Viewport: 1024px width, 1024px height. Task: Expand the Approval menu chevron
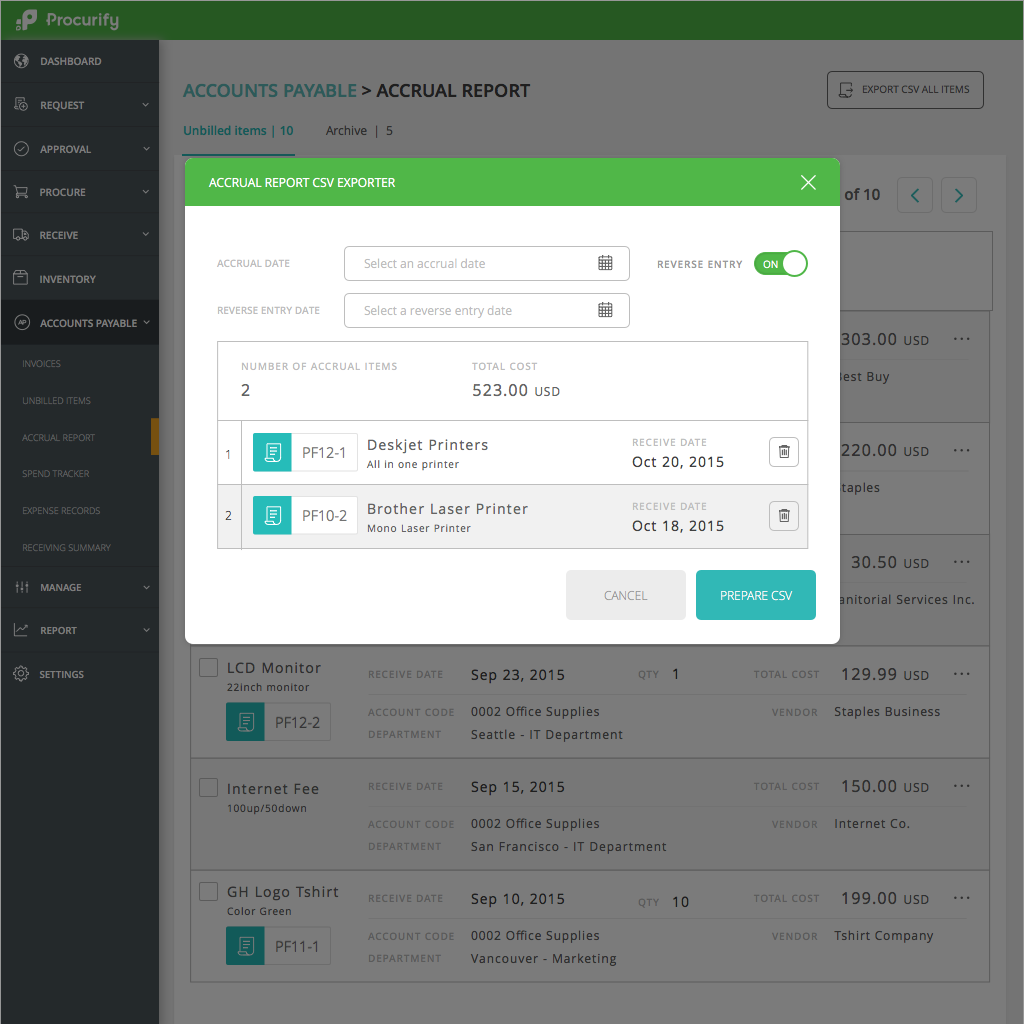(146, 149)
